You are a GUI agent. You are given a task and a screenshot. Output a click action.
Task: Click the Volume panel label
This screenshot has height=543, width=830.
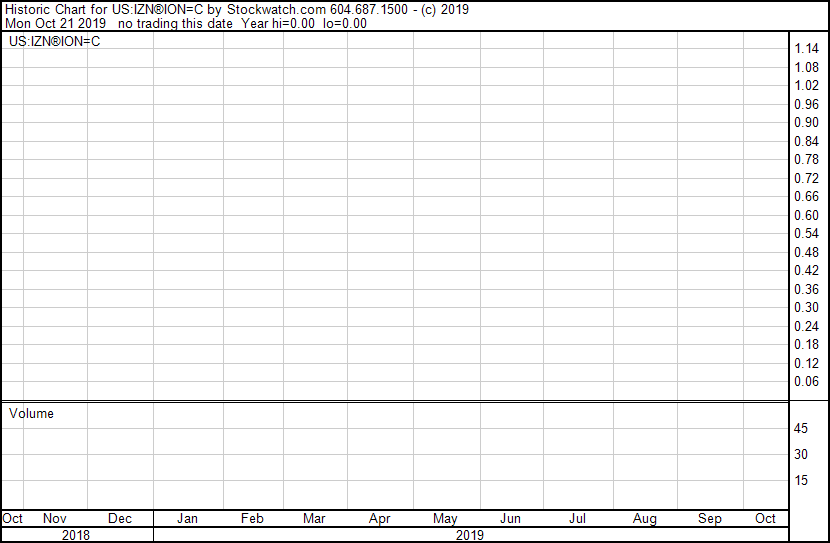31,413
